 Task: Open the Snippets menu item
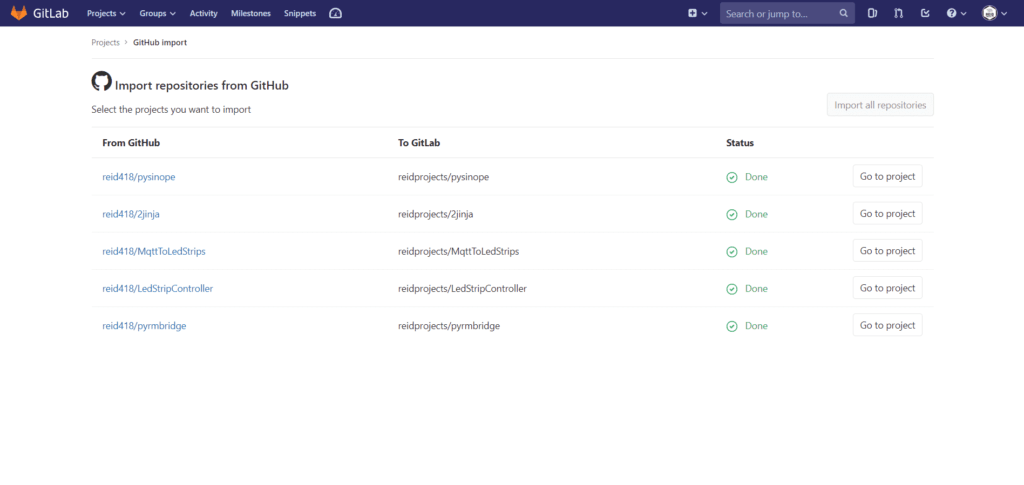tap(300, 13)
